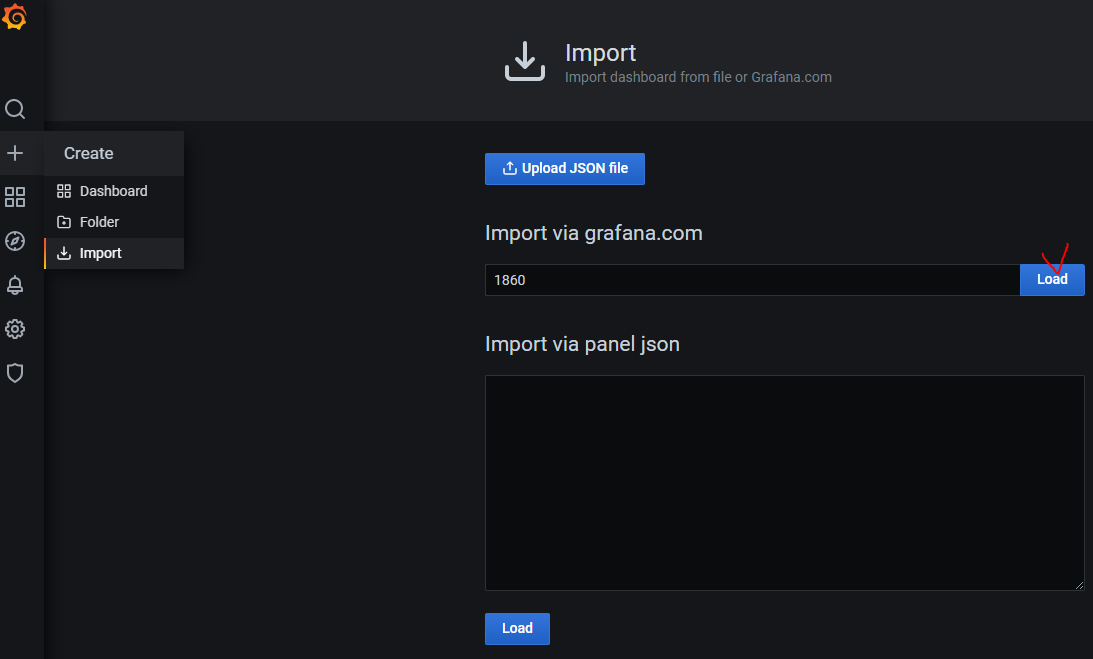
Task: Click the Load button below panel json
Action: coord(517,629)
